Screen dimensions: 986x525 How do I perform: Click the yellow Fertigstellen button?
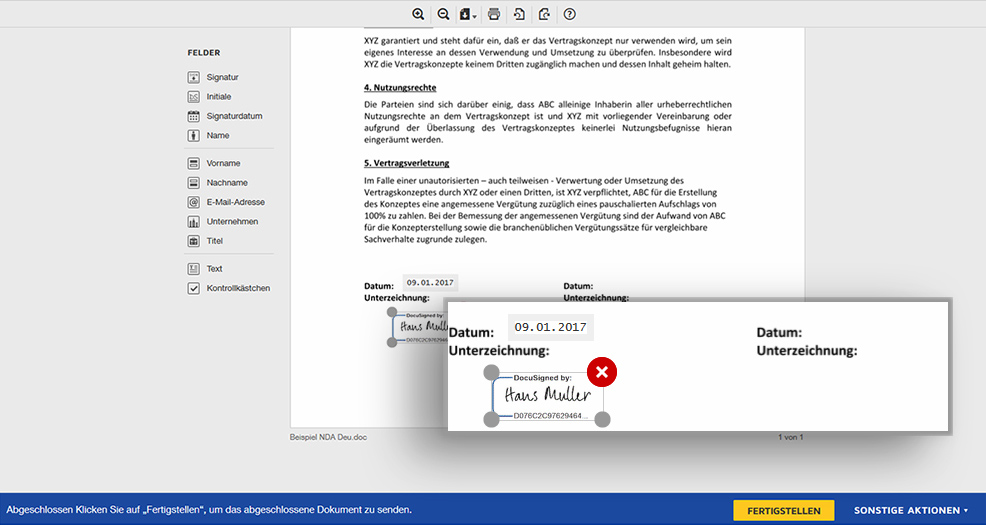tap(783, 510)
